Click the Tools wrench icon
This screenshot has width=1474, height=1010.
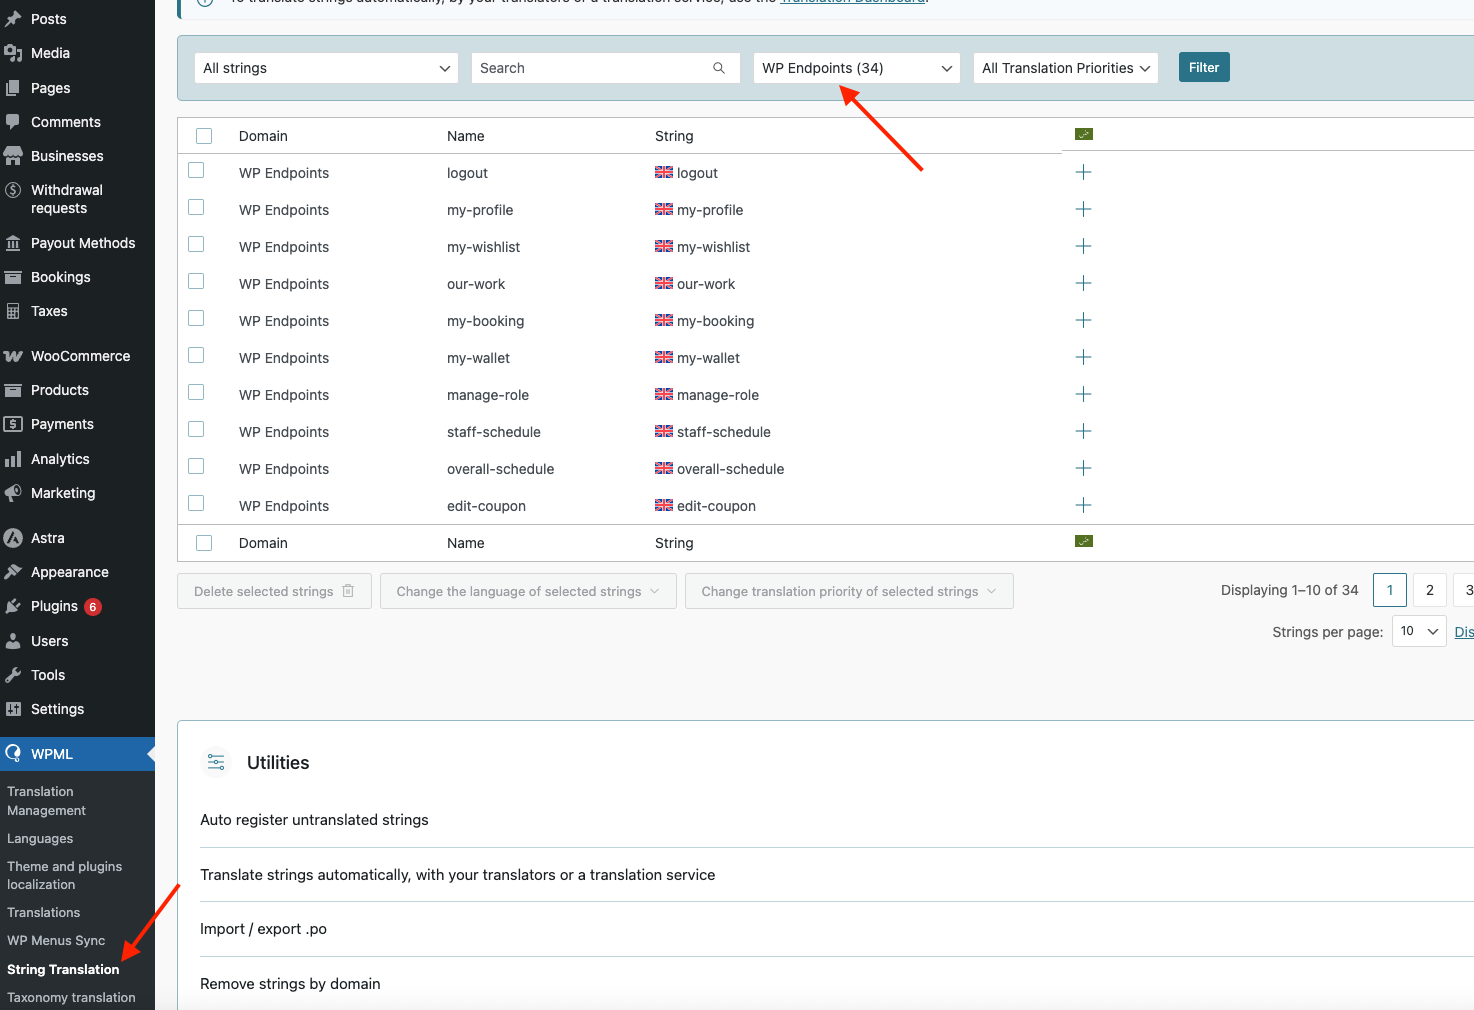(13, 675)
